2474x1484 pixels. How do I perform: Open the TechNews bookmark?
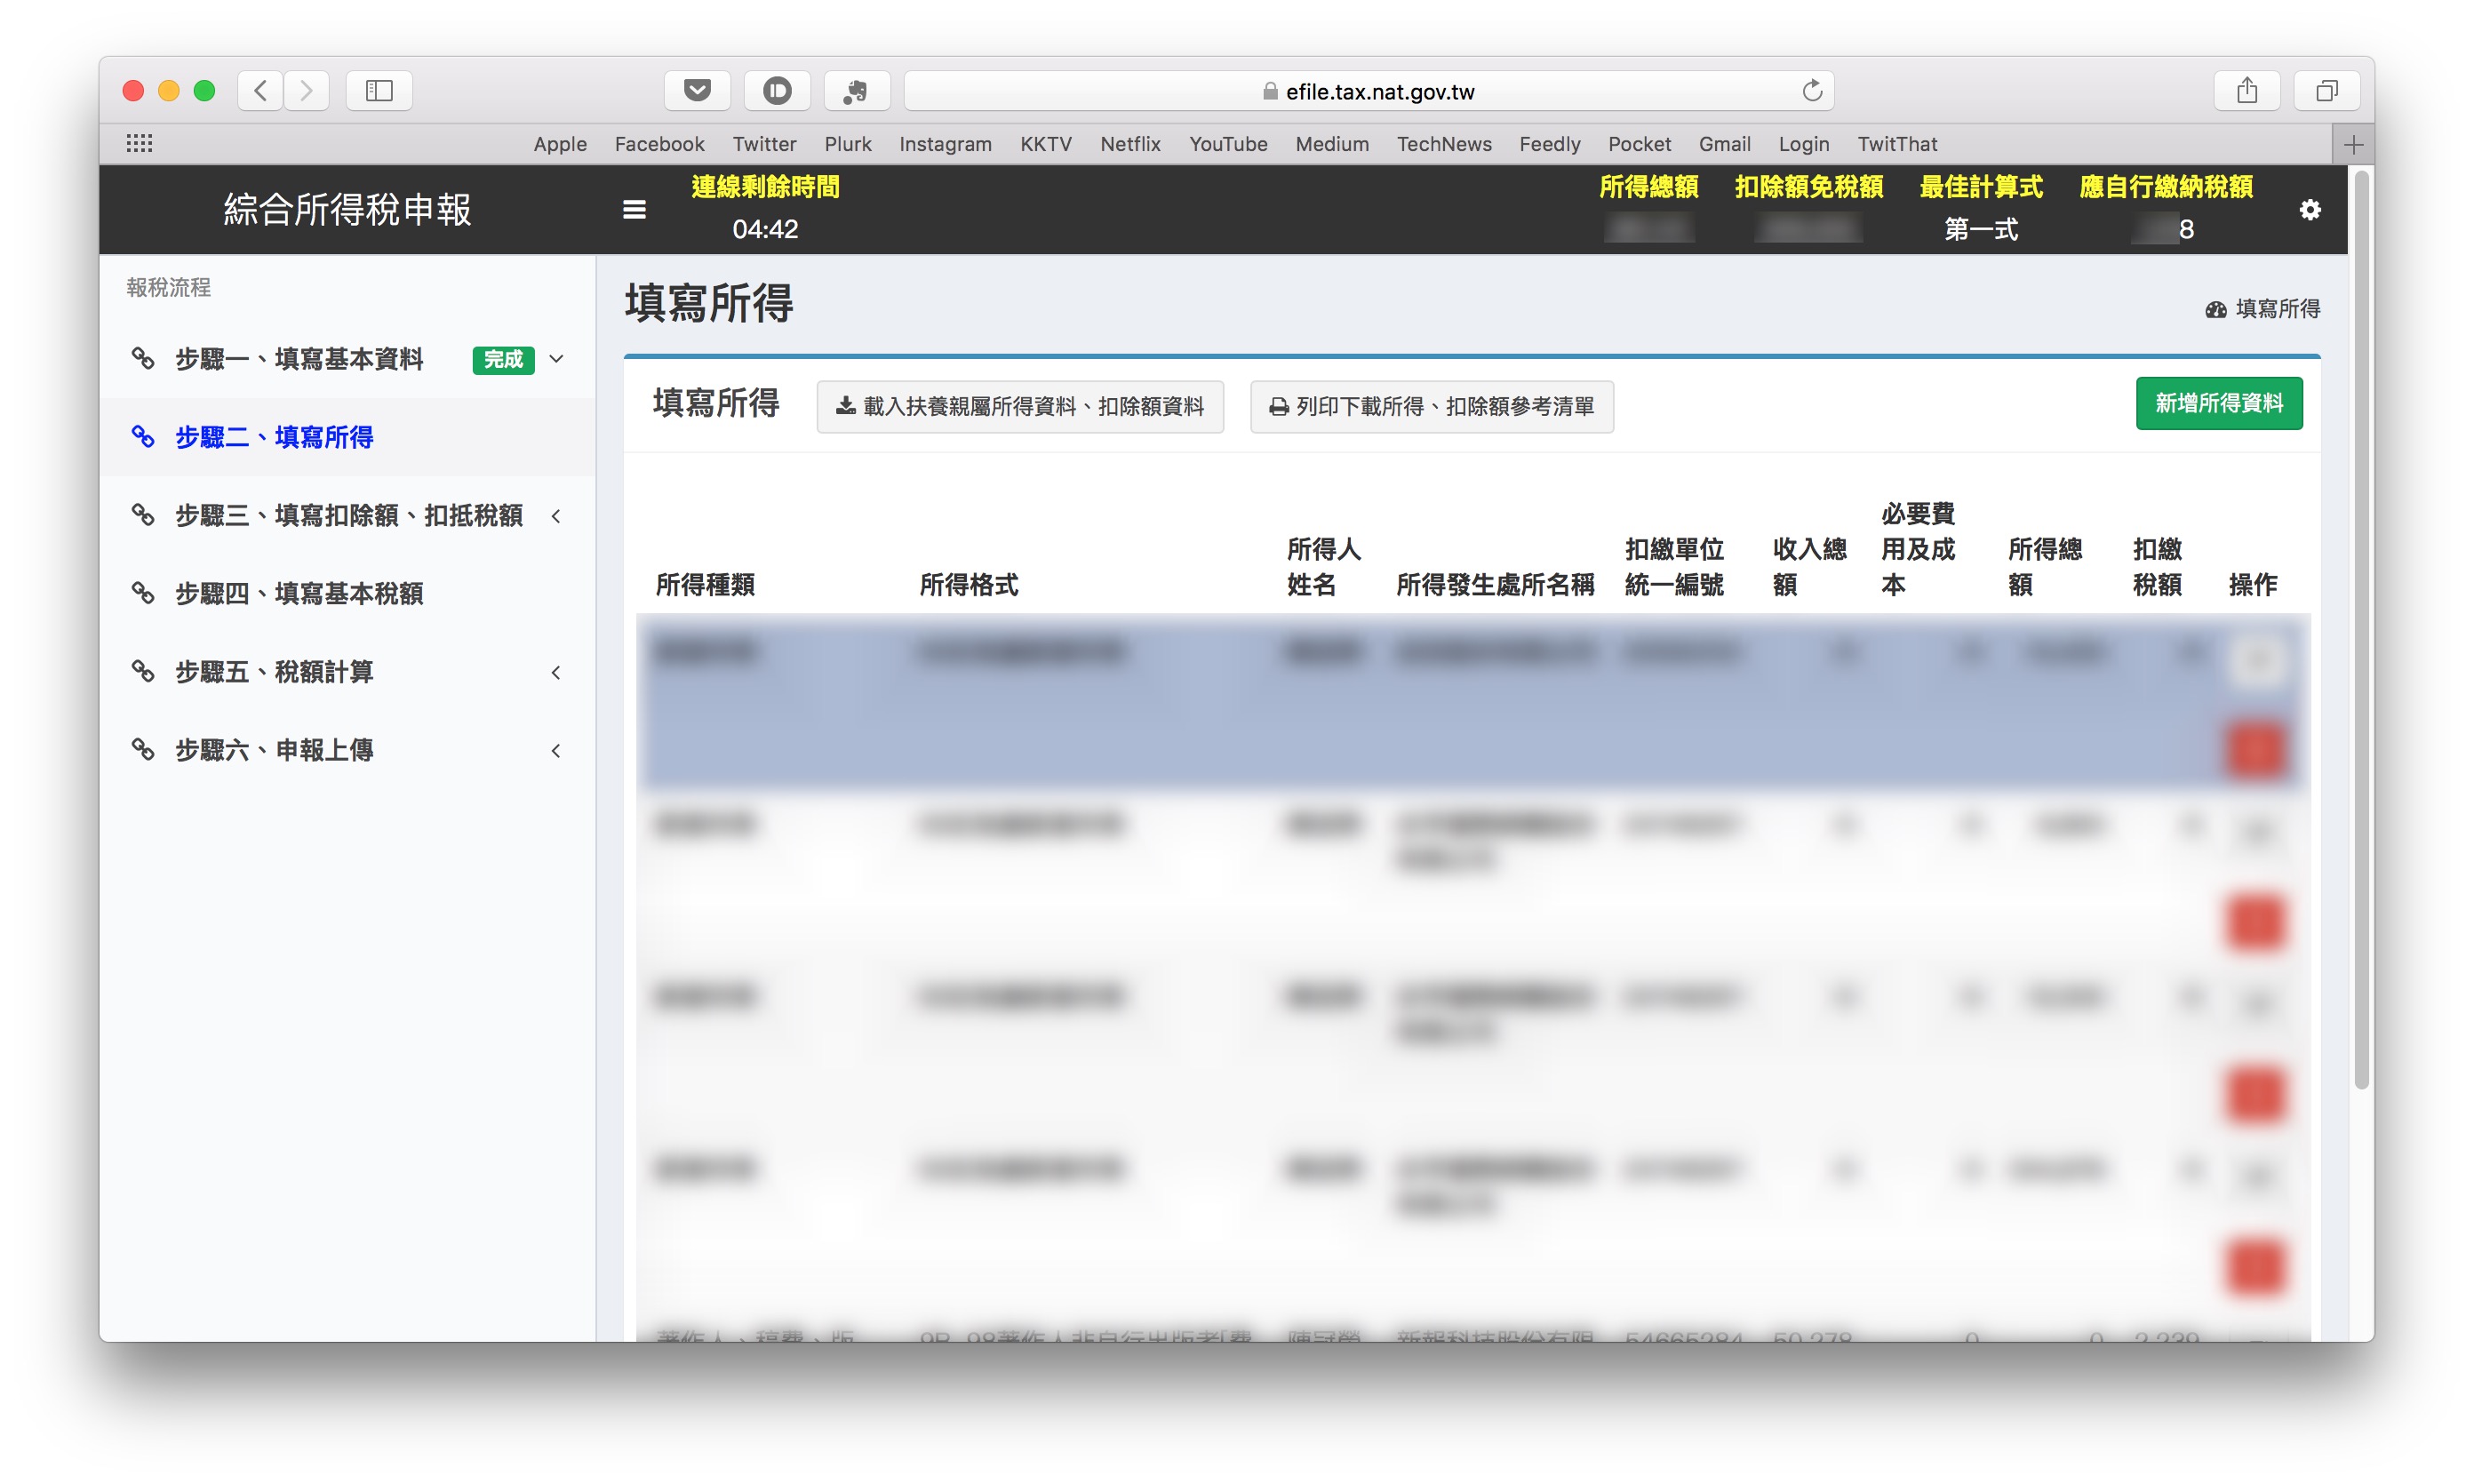pyautogui.click(x=1443, y=144)
